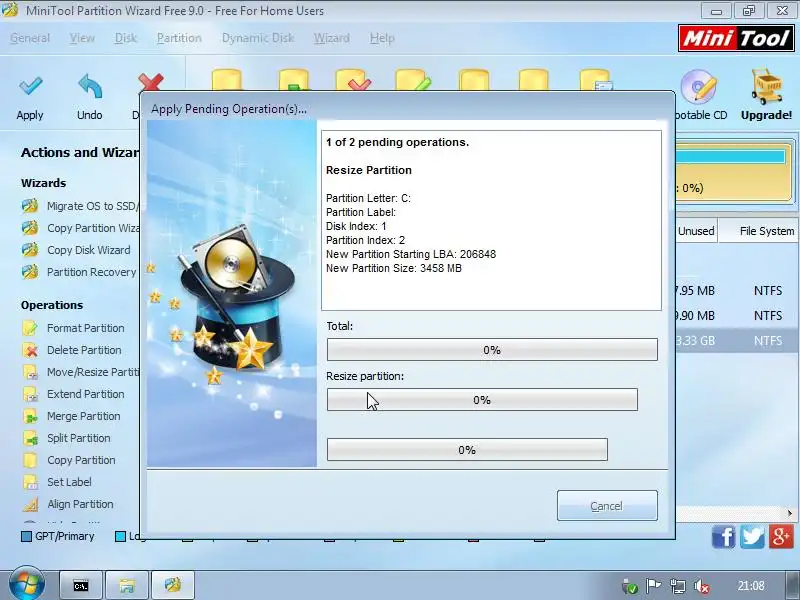800x600 pixels.
Task: Select the highlighted 3.33 GB partition row
Action: click(x=737, y=341)
